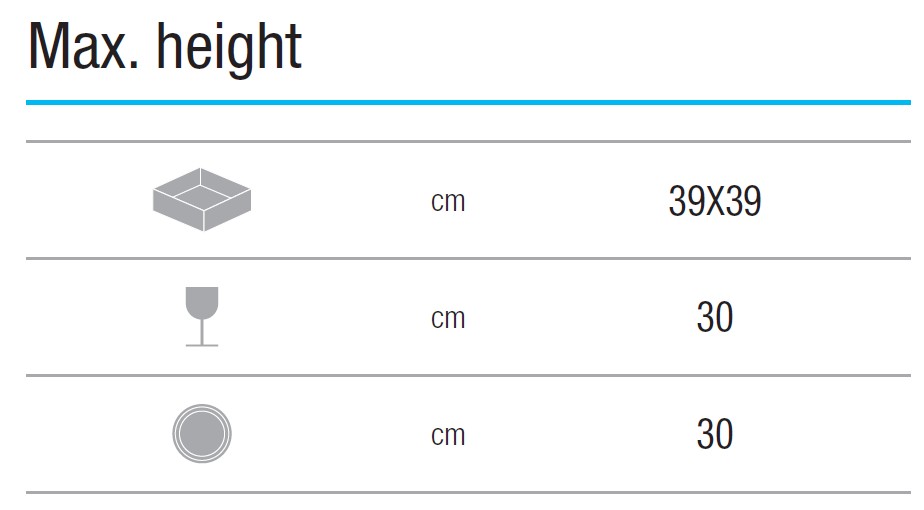Click the gray divider above the basket row
The height and width of the screenshot is (510, 924).
pos(468,142)
